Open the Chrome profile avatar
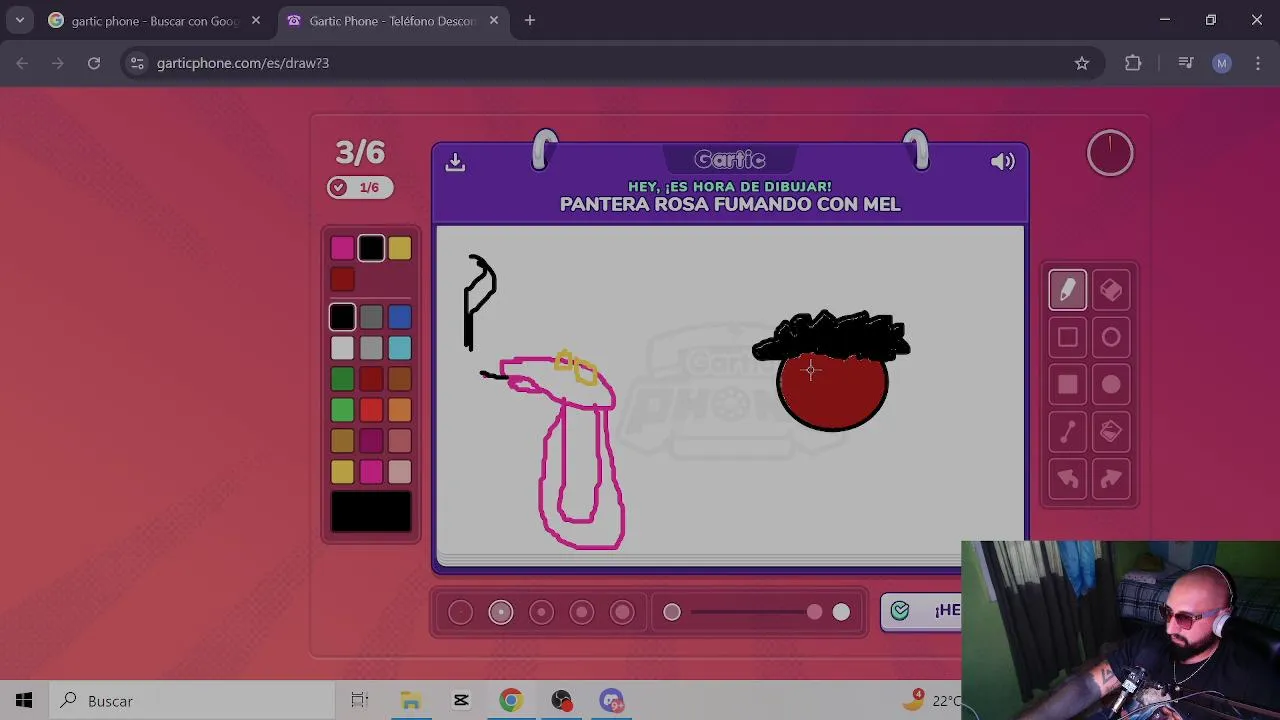 (1221, 63)
